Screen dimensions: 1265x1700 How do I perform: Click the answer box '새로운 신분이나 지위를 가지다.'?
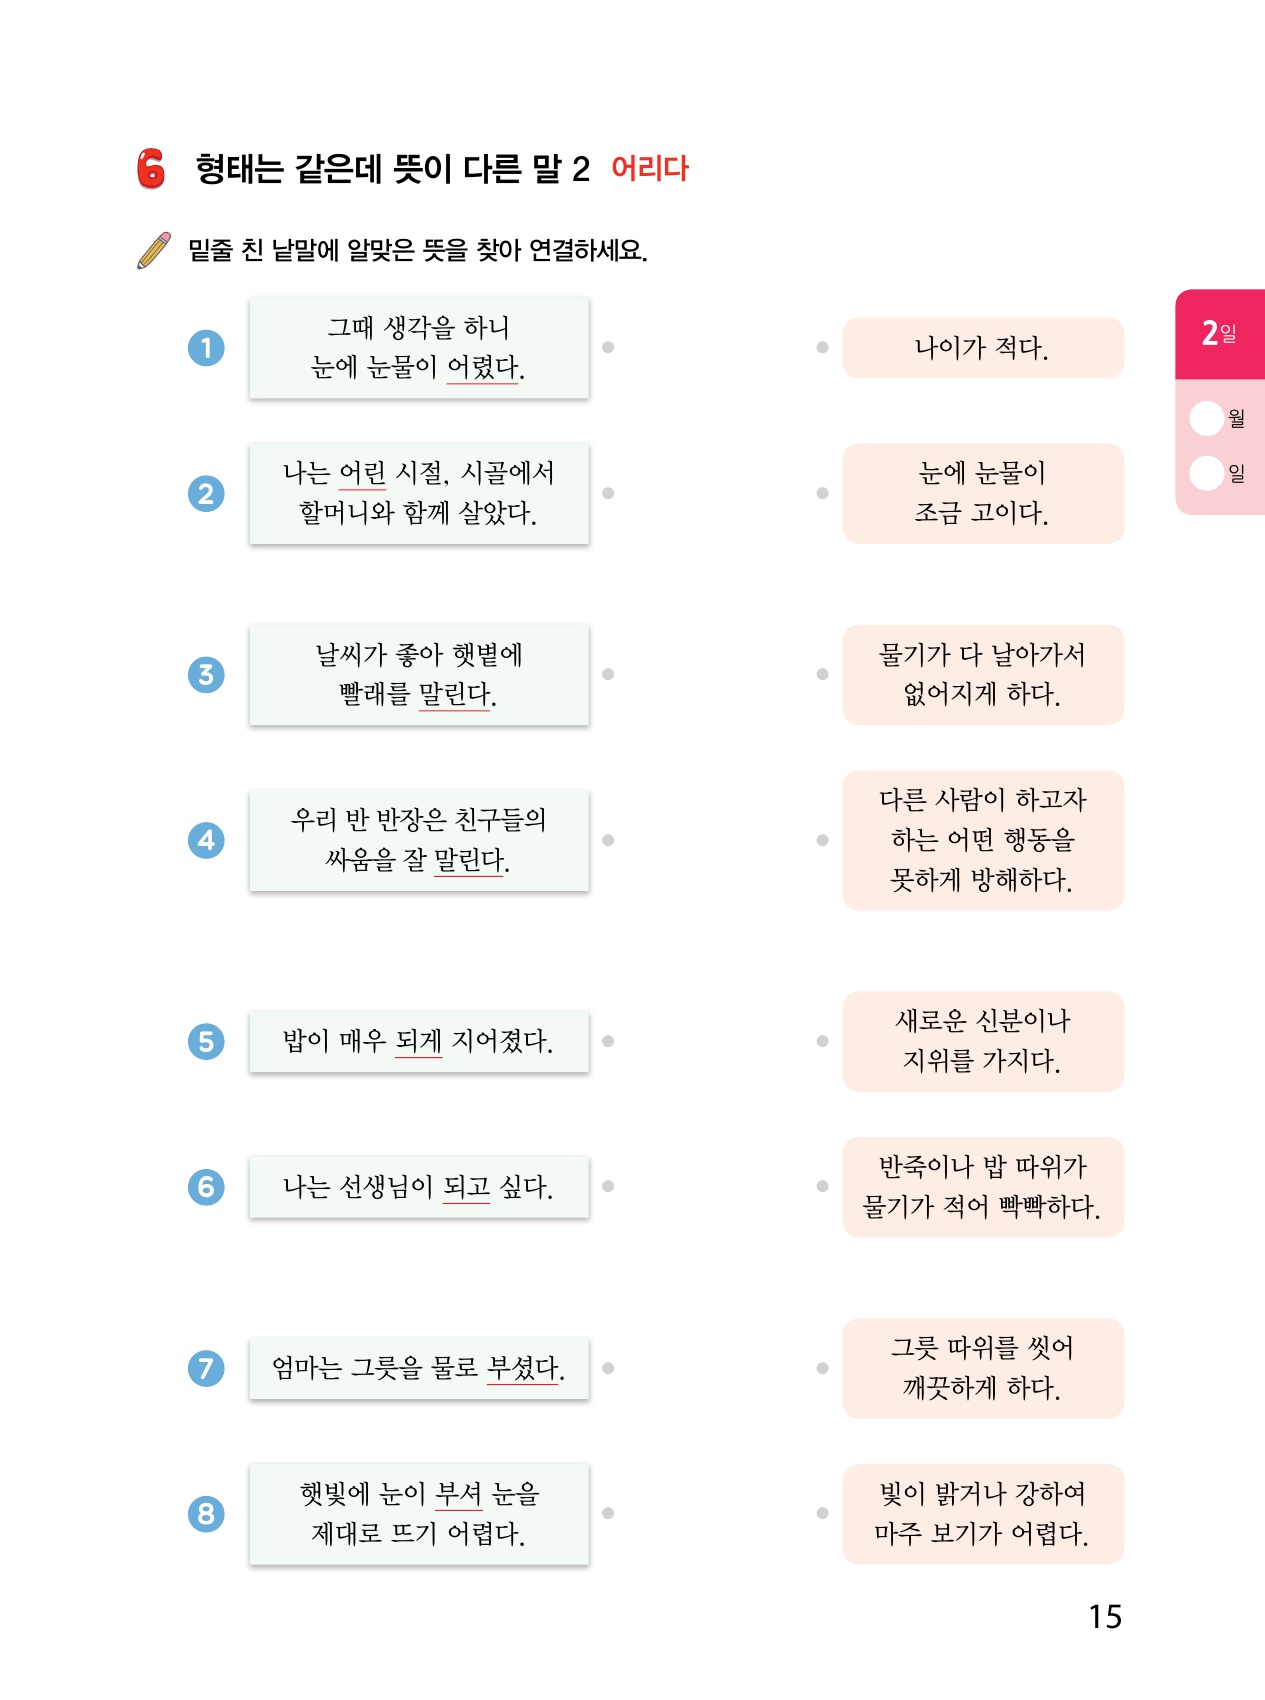(x=983, y=1041)
